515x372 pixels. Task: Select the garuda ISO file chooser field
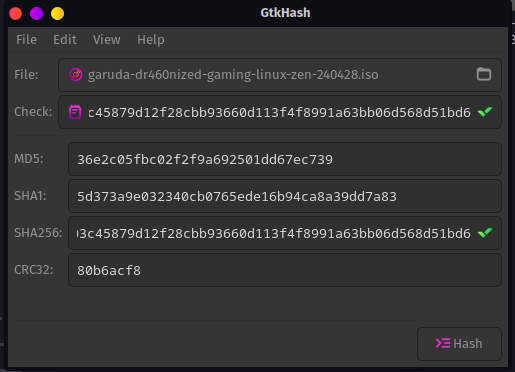click(x=280, y=75)
